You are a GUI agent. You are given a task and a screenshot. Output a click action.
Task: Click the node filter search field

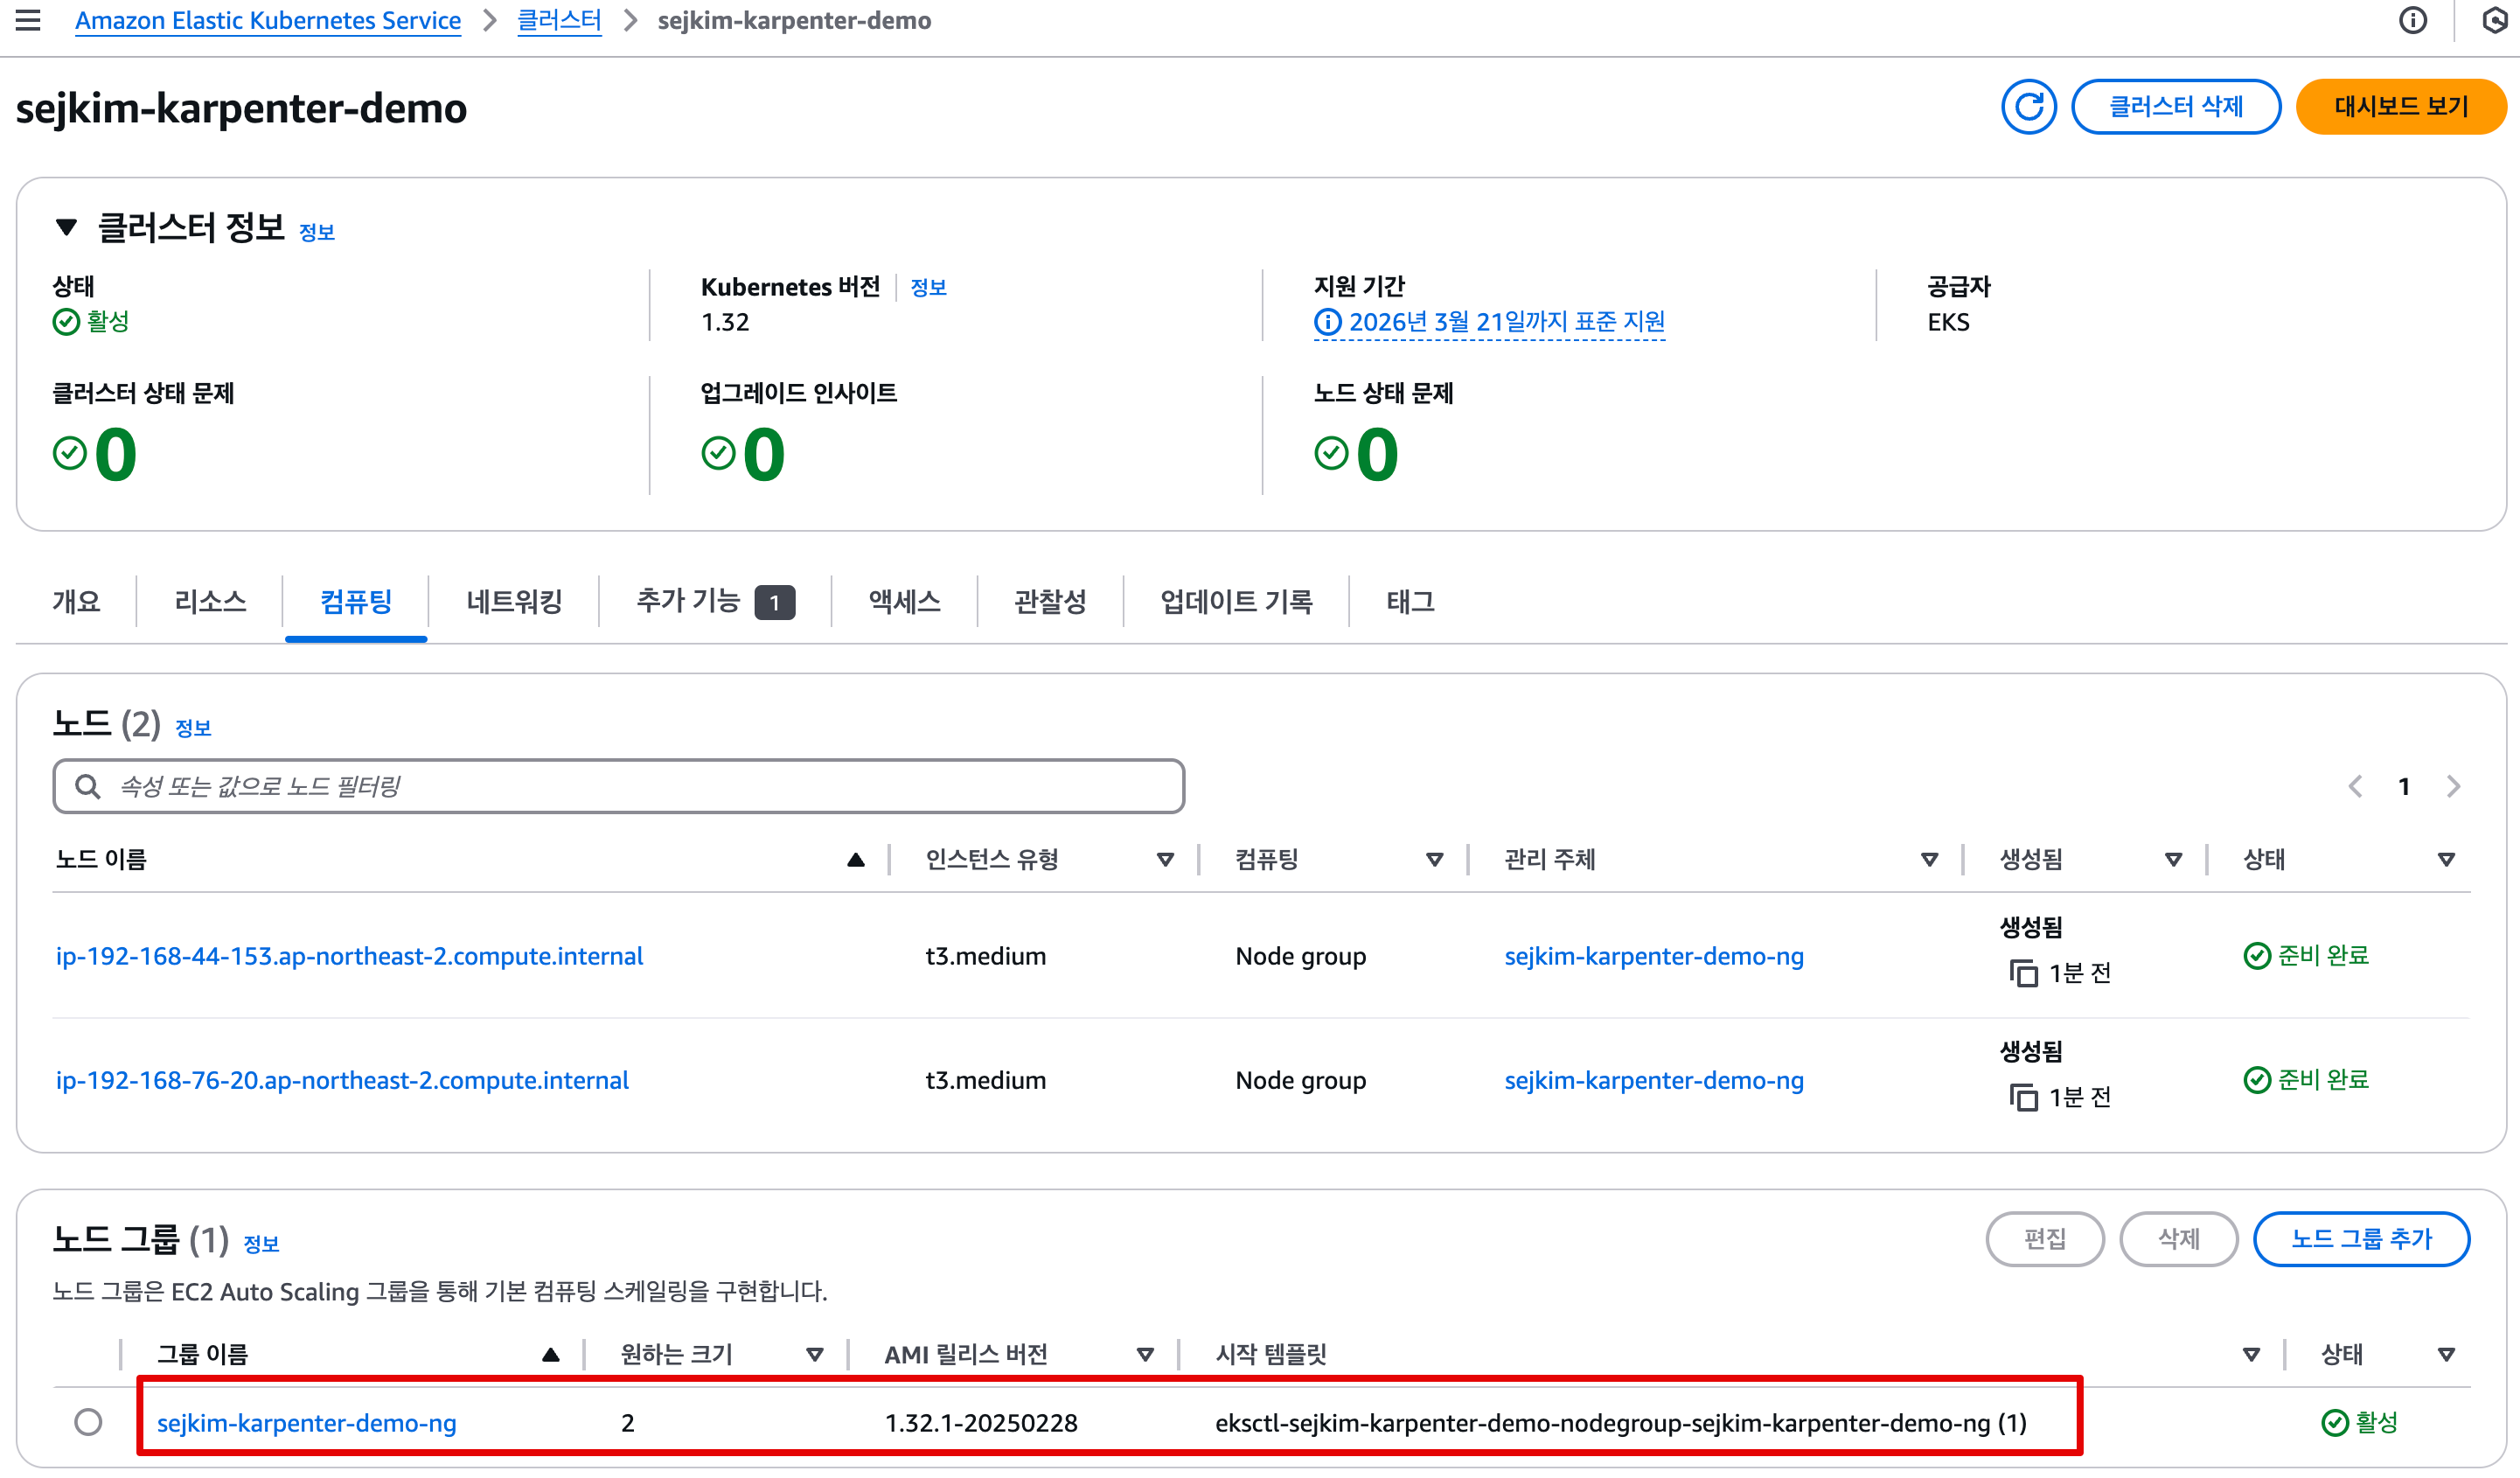[x=620, y=786]
